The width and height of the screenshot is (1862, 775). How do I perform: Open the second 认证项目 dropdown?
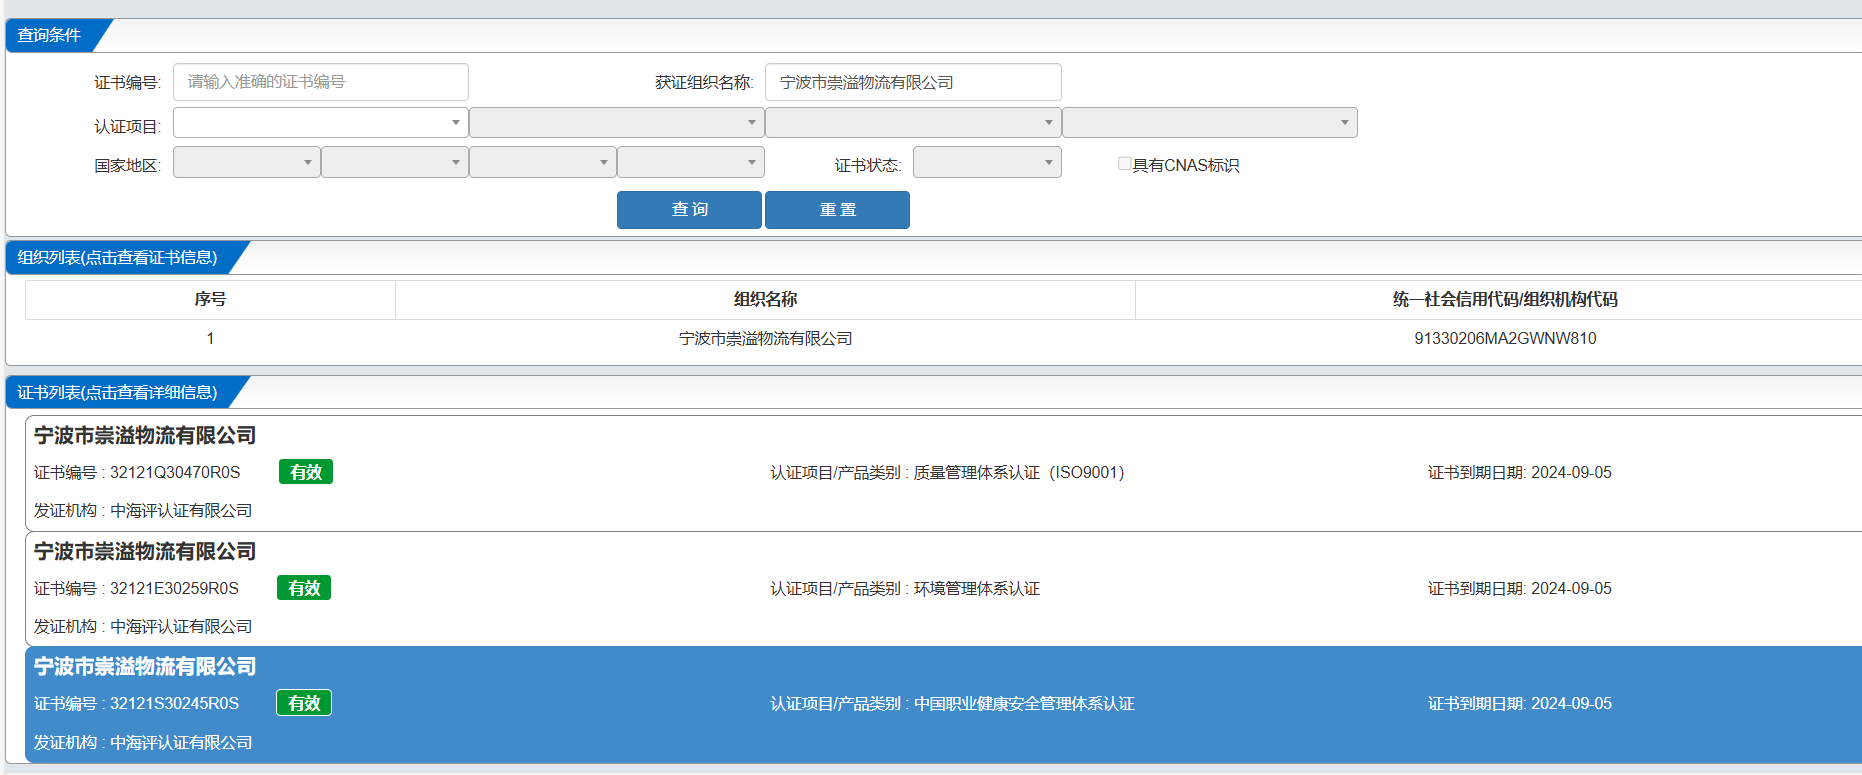616,122
